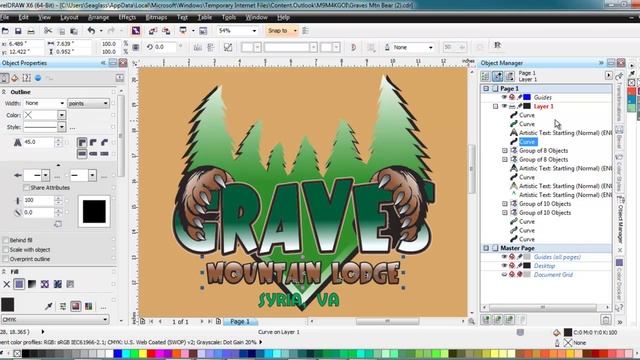Open the Layout menu
This screenshot has width=640, height=360.
pyautogui.click(x=69, y=18)
